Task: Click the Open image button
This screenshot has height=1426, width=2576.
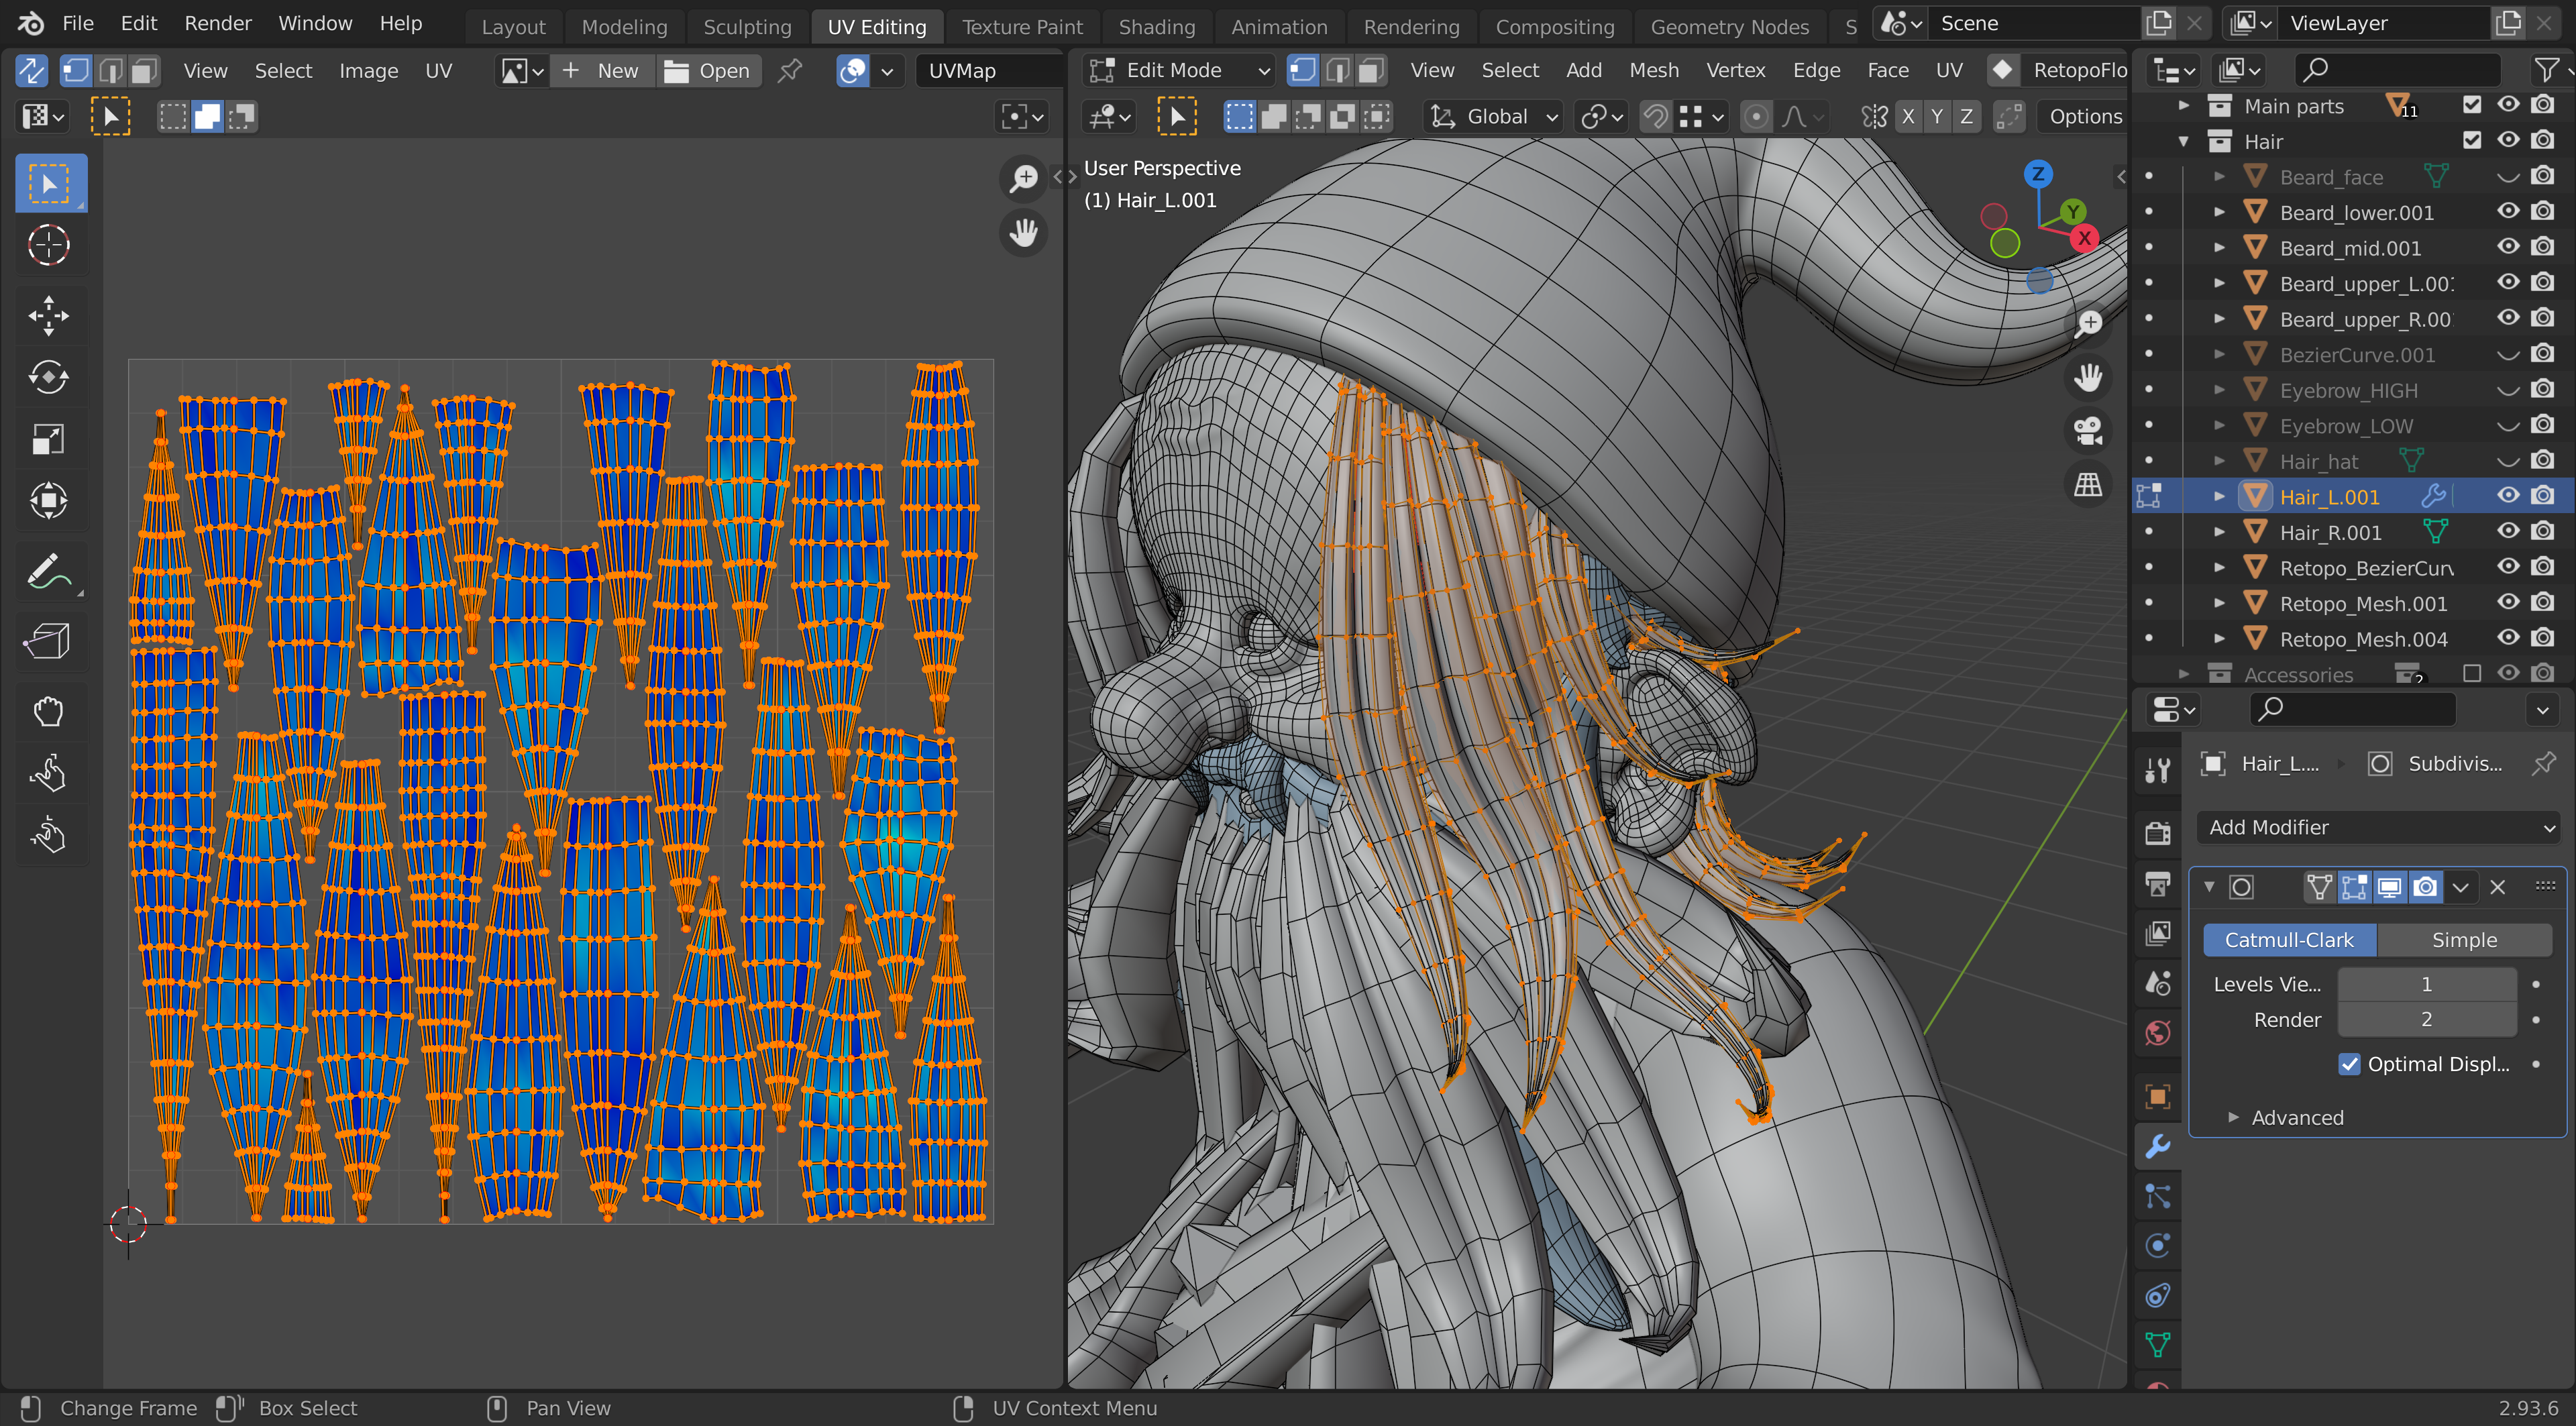Action: pos(708,70)
